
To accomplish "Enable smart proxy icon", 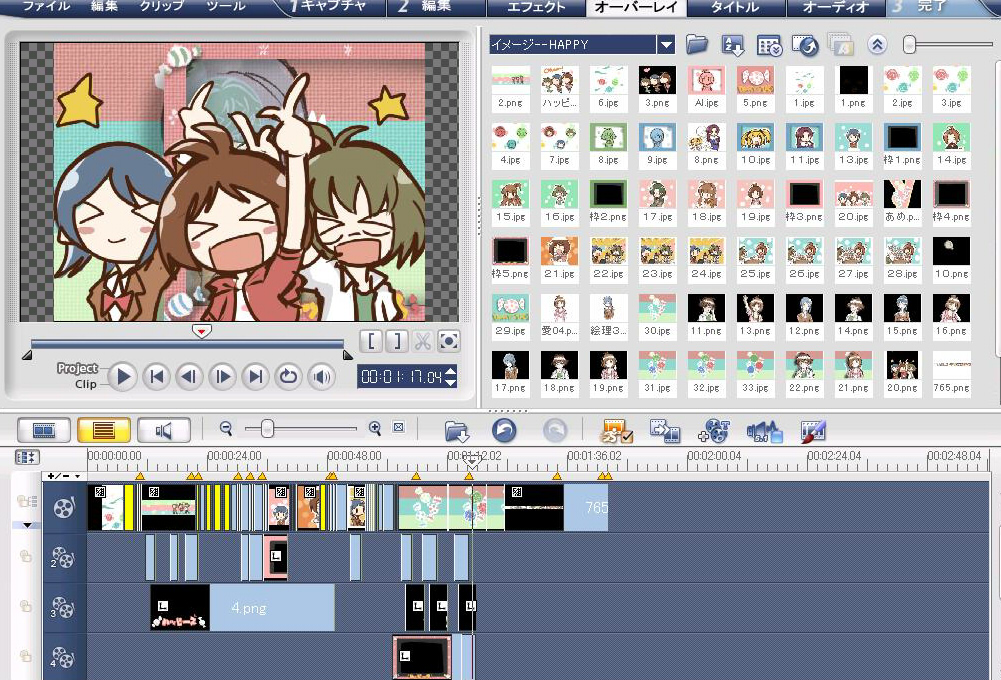I will [x=617, y=431].
